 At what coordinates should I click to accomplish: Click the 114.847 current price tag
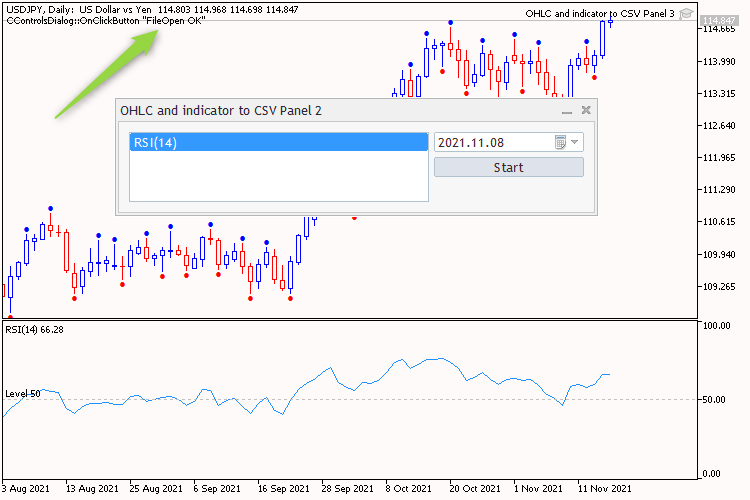coord(718,20)
